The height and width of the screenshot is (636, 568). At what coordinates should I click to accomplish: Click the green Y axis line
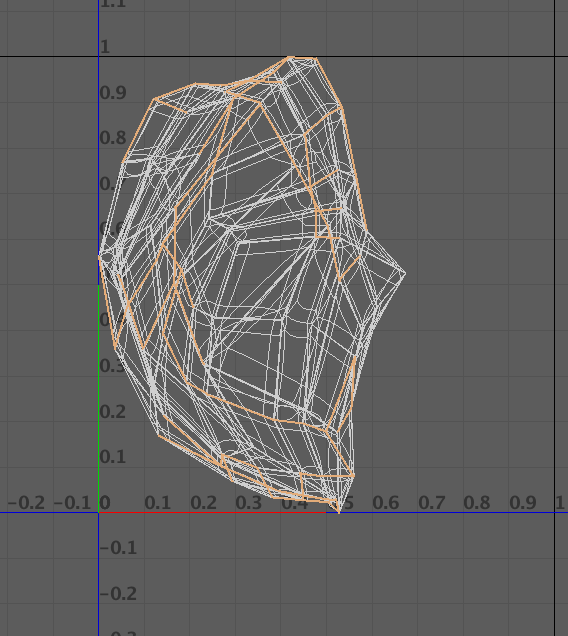pos(99,398)
